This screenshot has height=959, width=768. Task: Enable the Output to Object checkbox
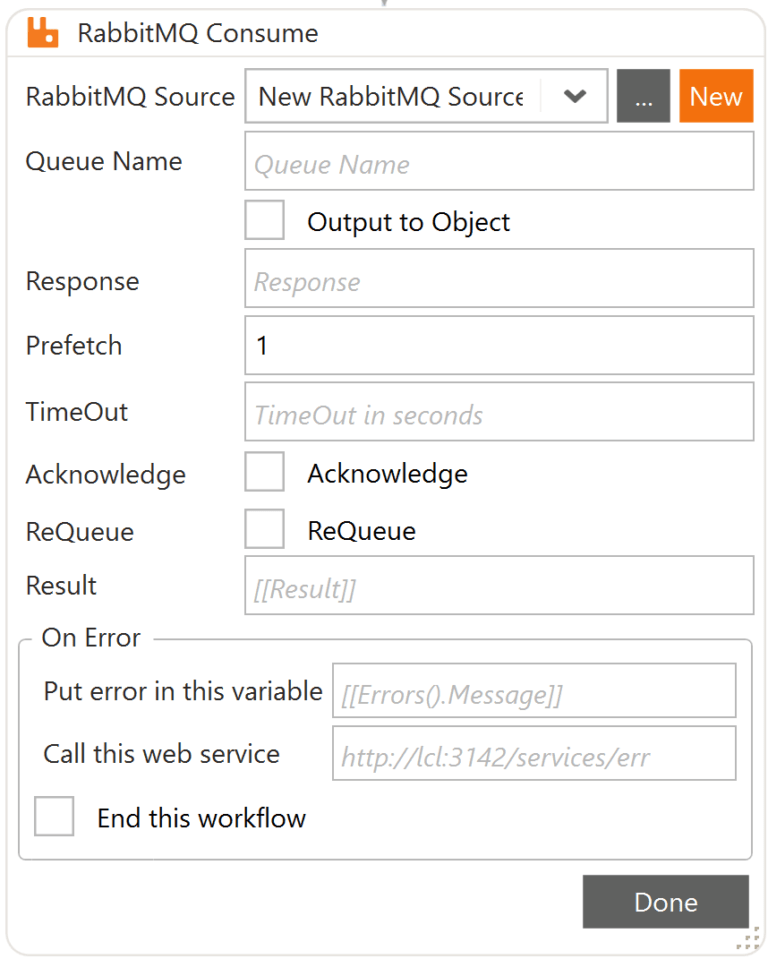pos(263,219)
